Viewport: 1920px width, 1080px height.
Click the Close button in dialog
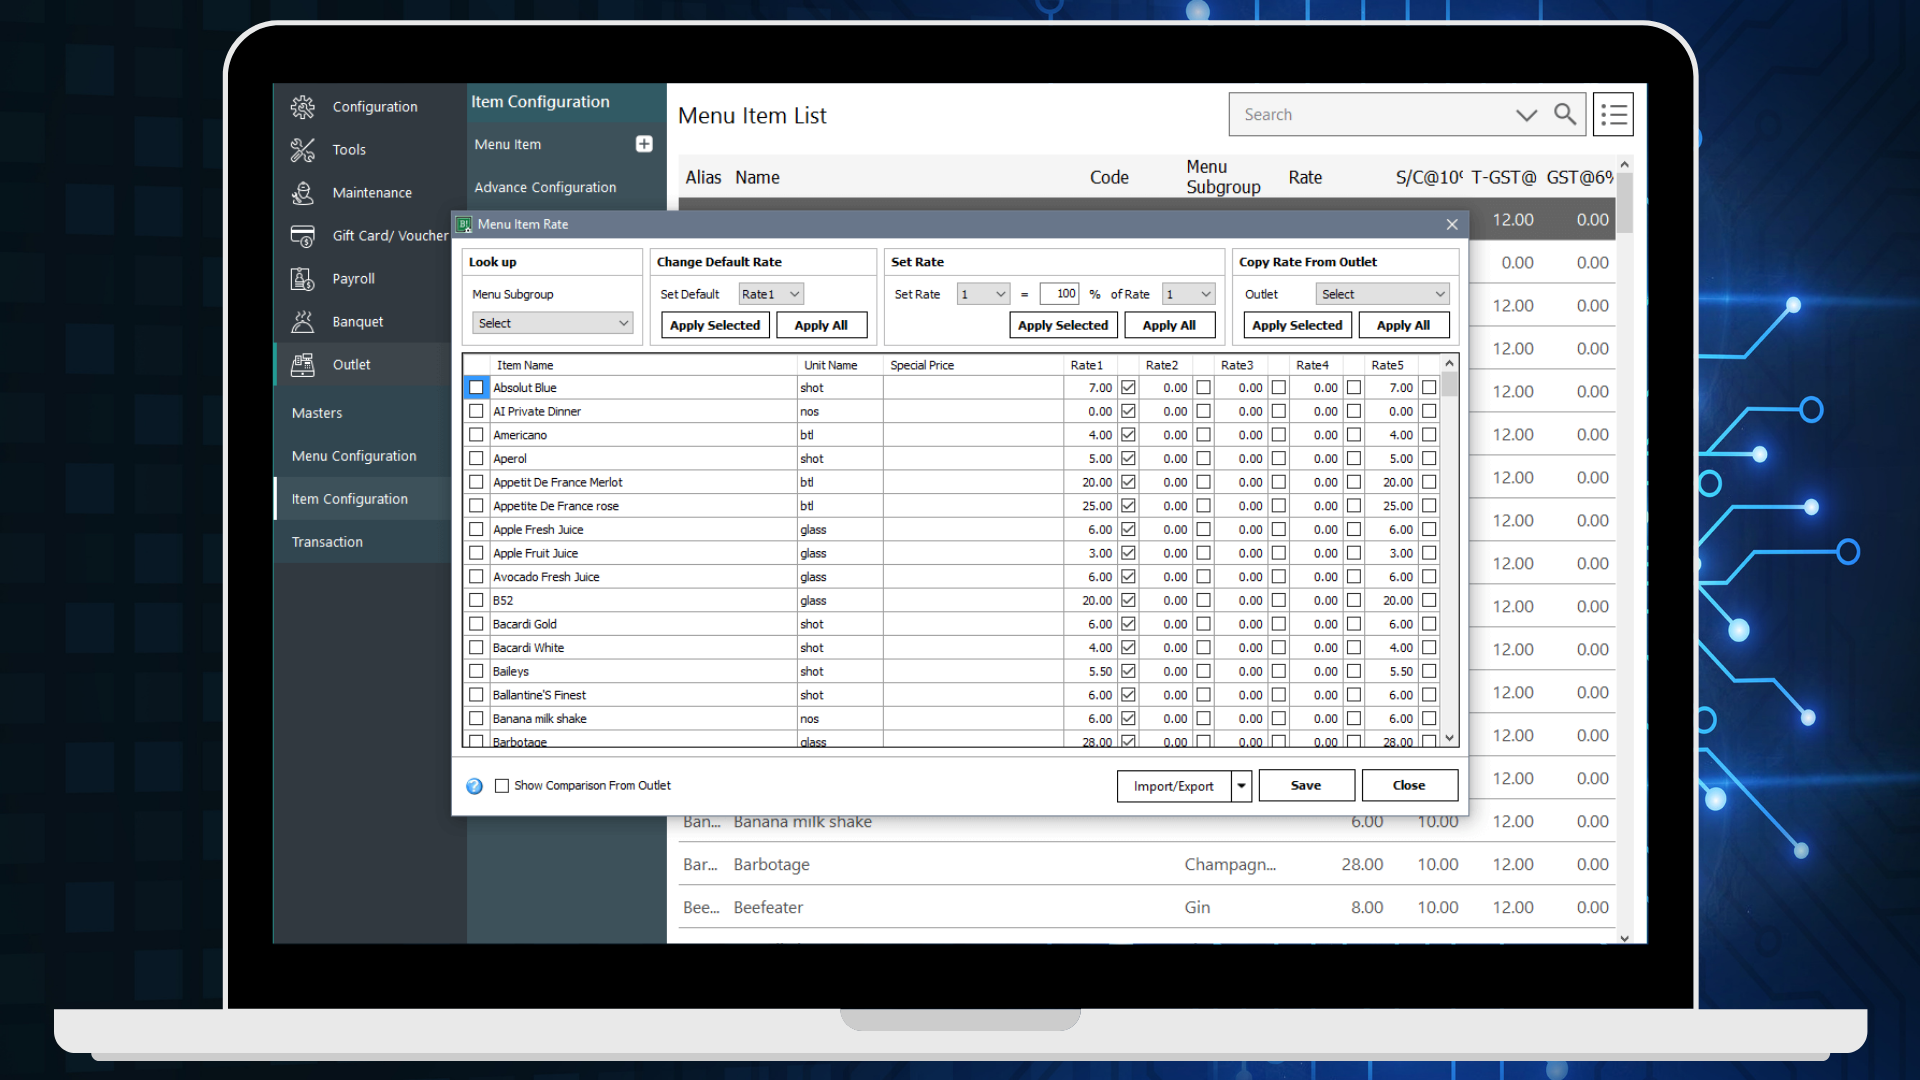(1409, 786)
